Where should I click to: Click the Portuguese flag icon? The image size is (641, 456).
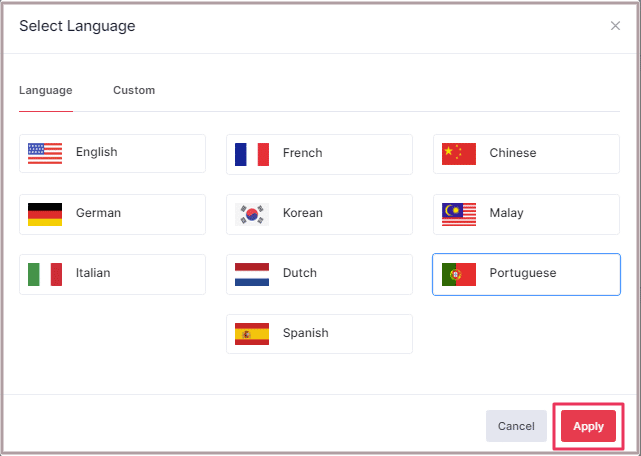(x=459, y=273)
